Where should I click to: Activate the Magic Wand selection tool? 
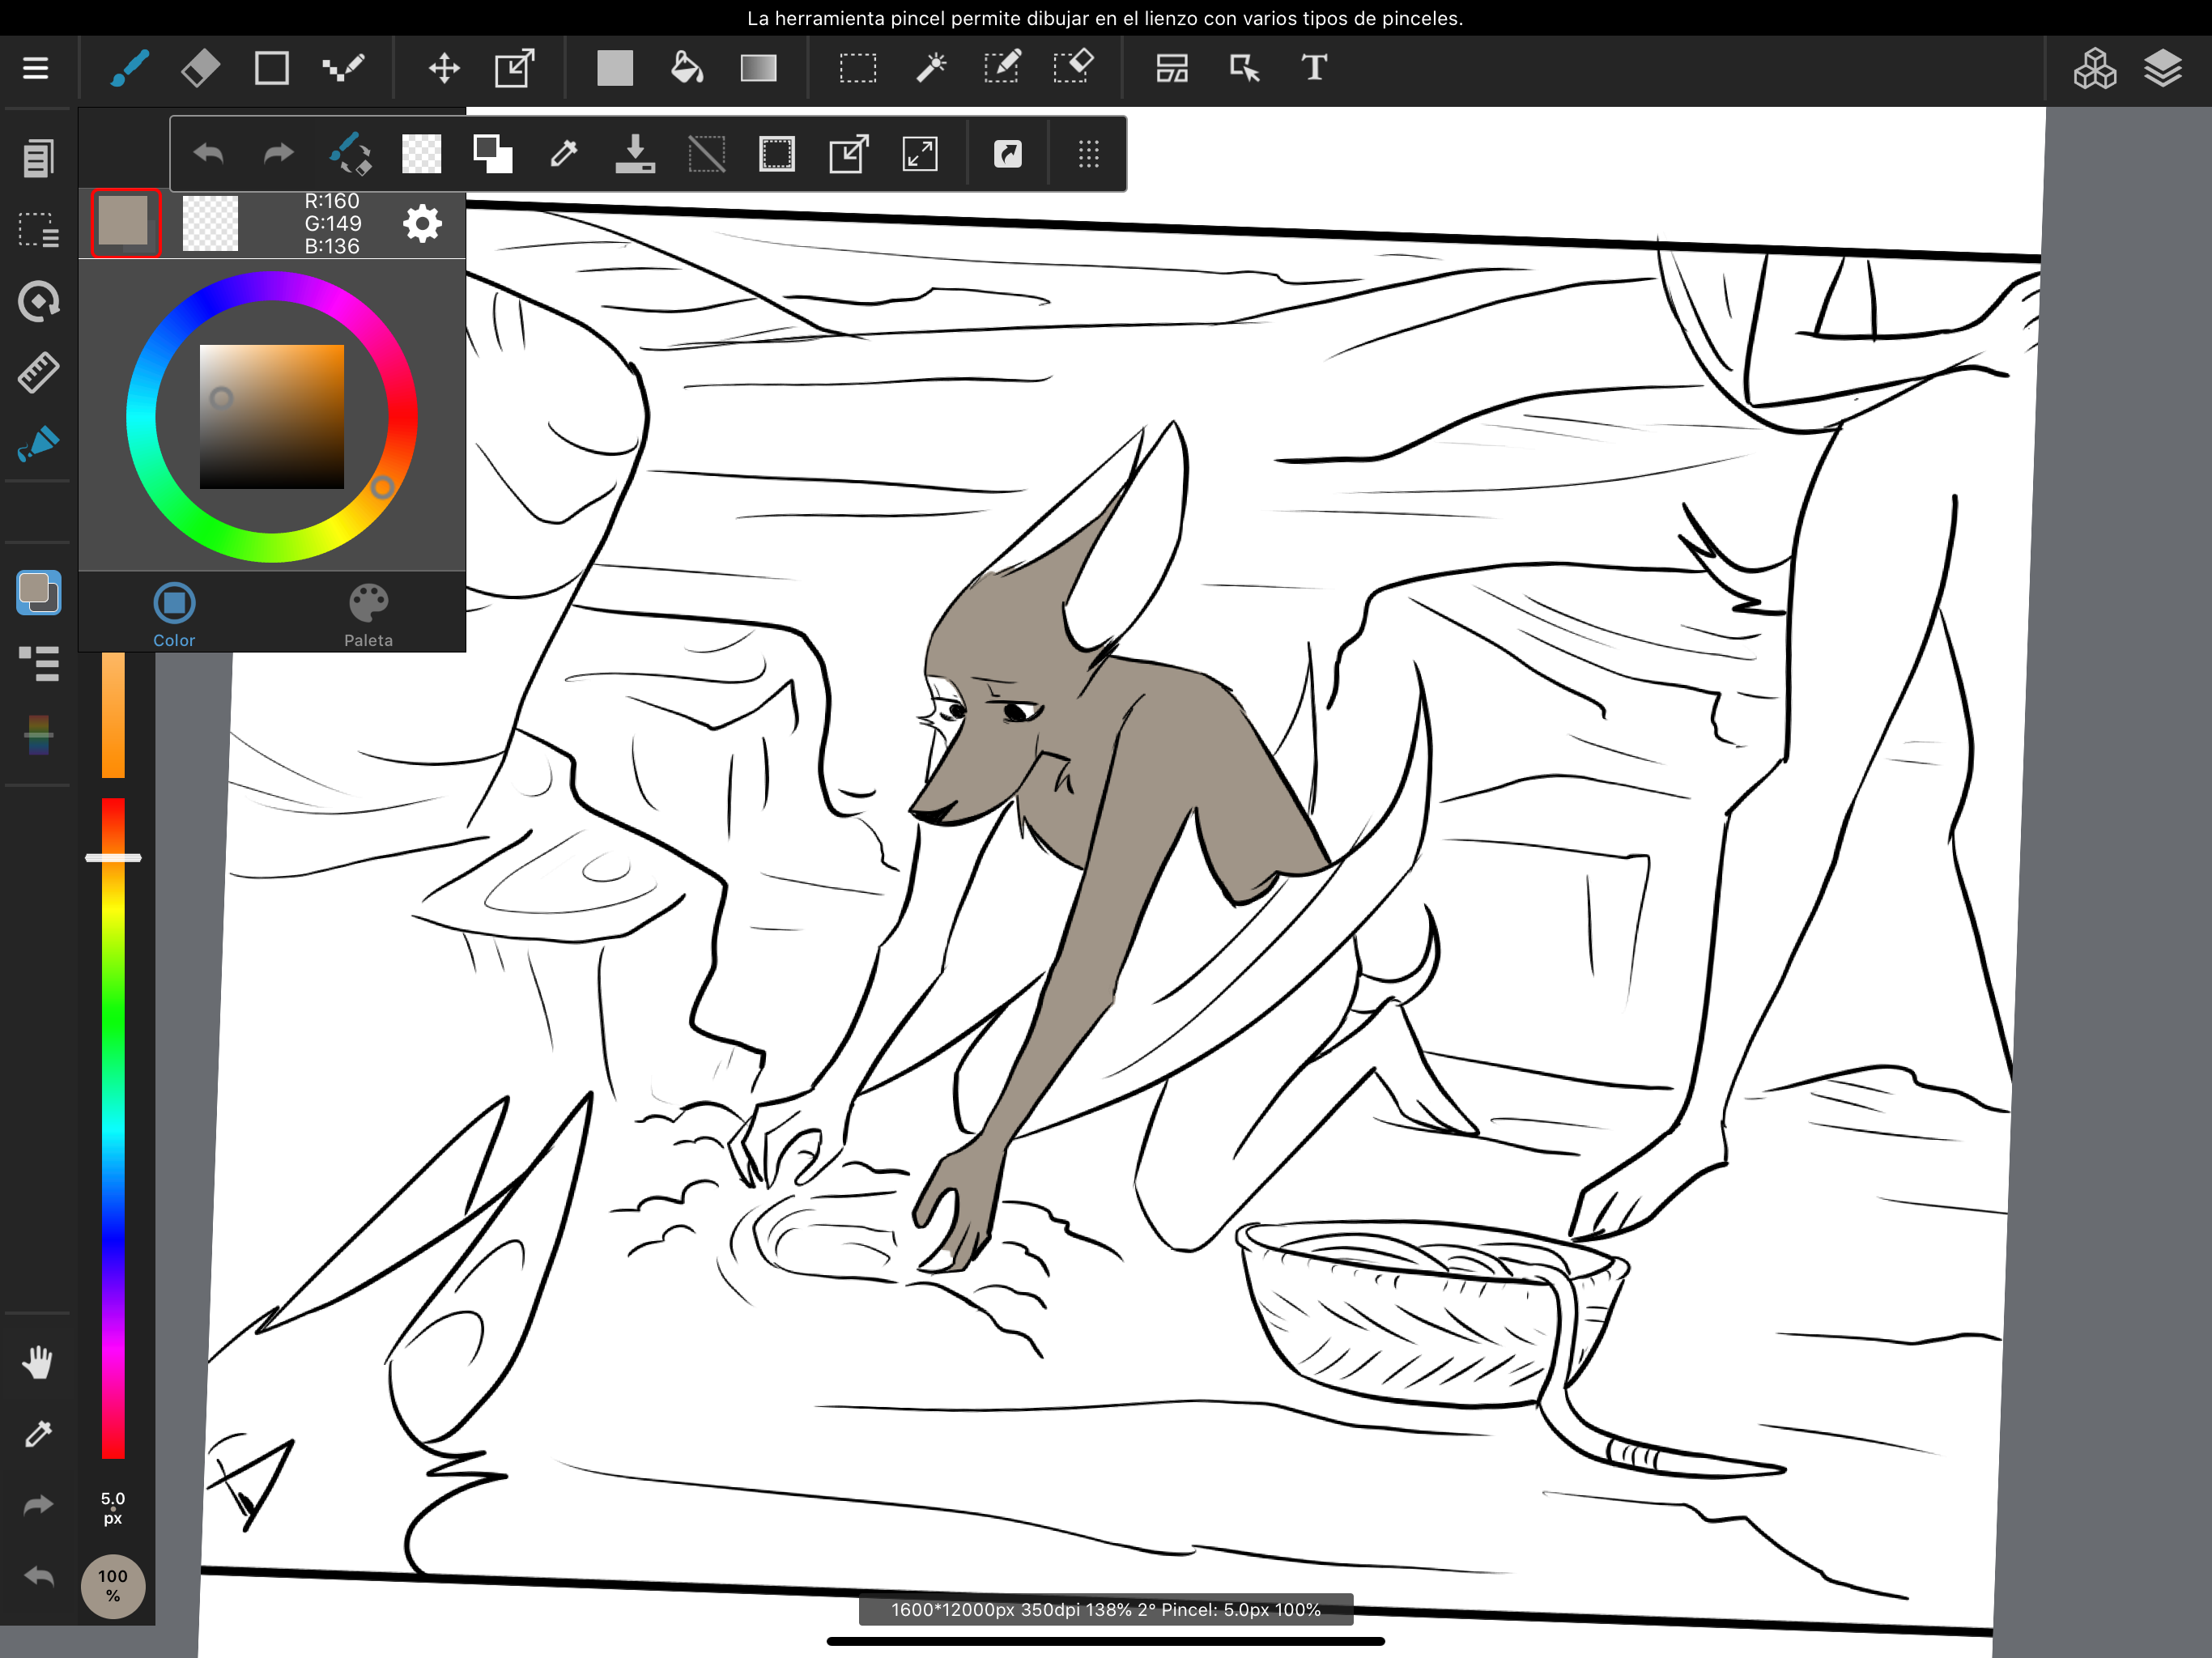pyautogui.click(x=930, y=68)
